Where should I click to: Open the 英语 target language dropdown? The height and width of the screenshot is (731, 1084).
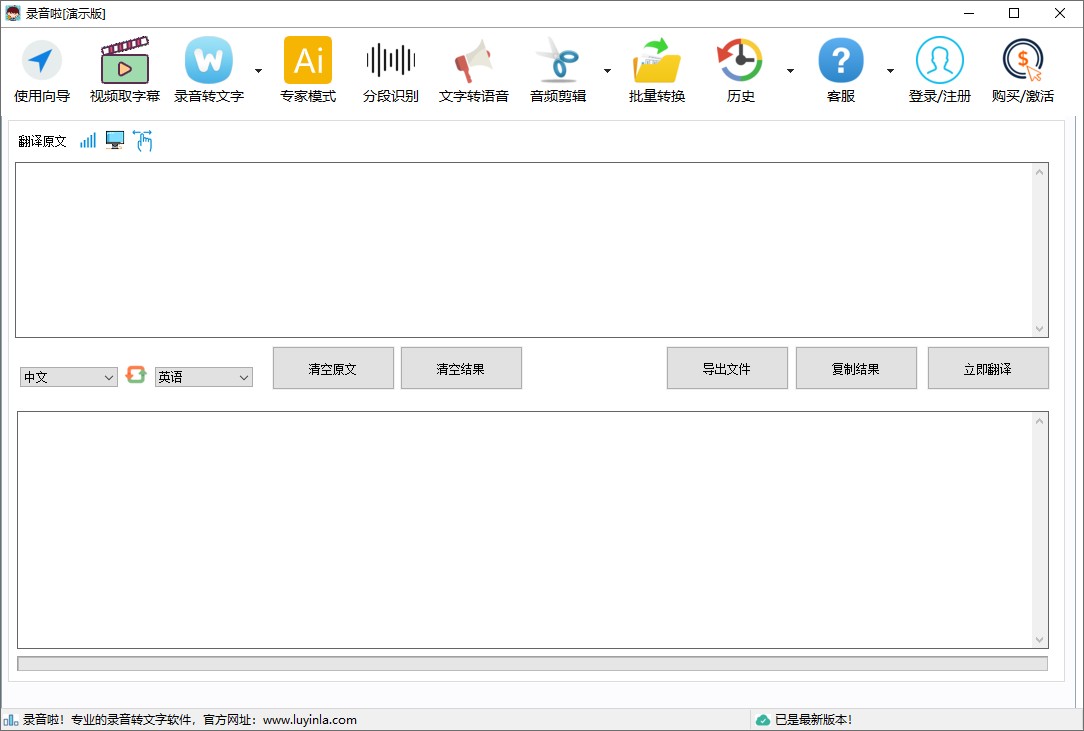coord(203,377)
